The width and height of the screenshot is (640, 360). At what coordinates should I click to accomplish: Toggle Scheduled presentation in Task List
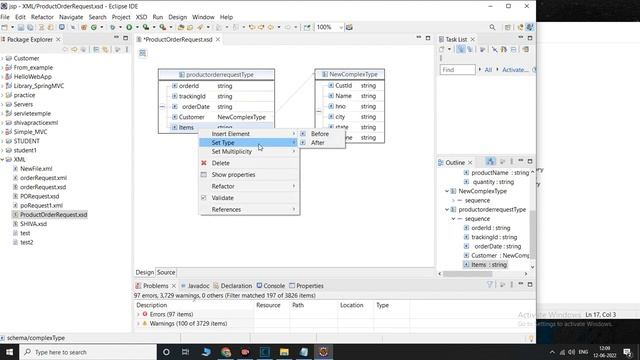pos(470,49)
